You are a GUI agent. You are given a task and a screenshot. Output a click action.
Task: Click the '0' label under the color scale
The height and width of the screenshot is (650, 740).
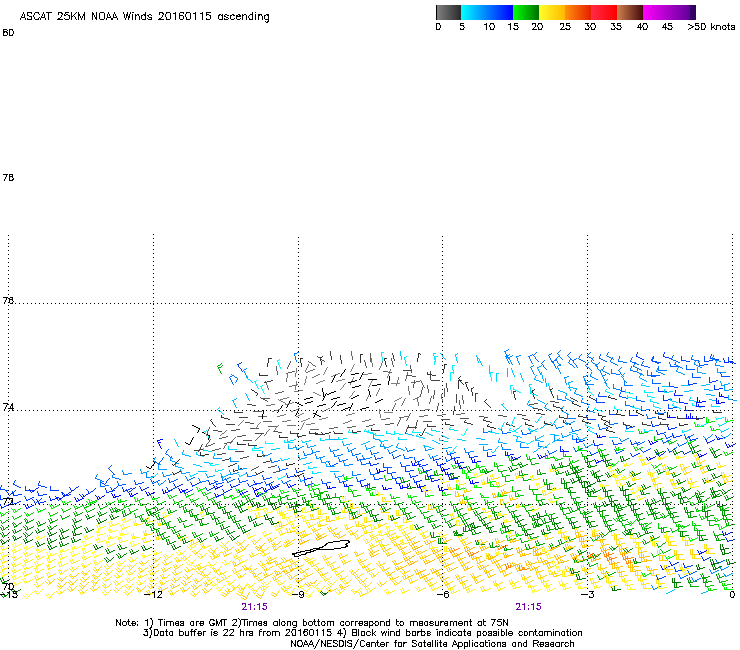438,27
